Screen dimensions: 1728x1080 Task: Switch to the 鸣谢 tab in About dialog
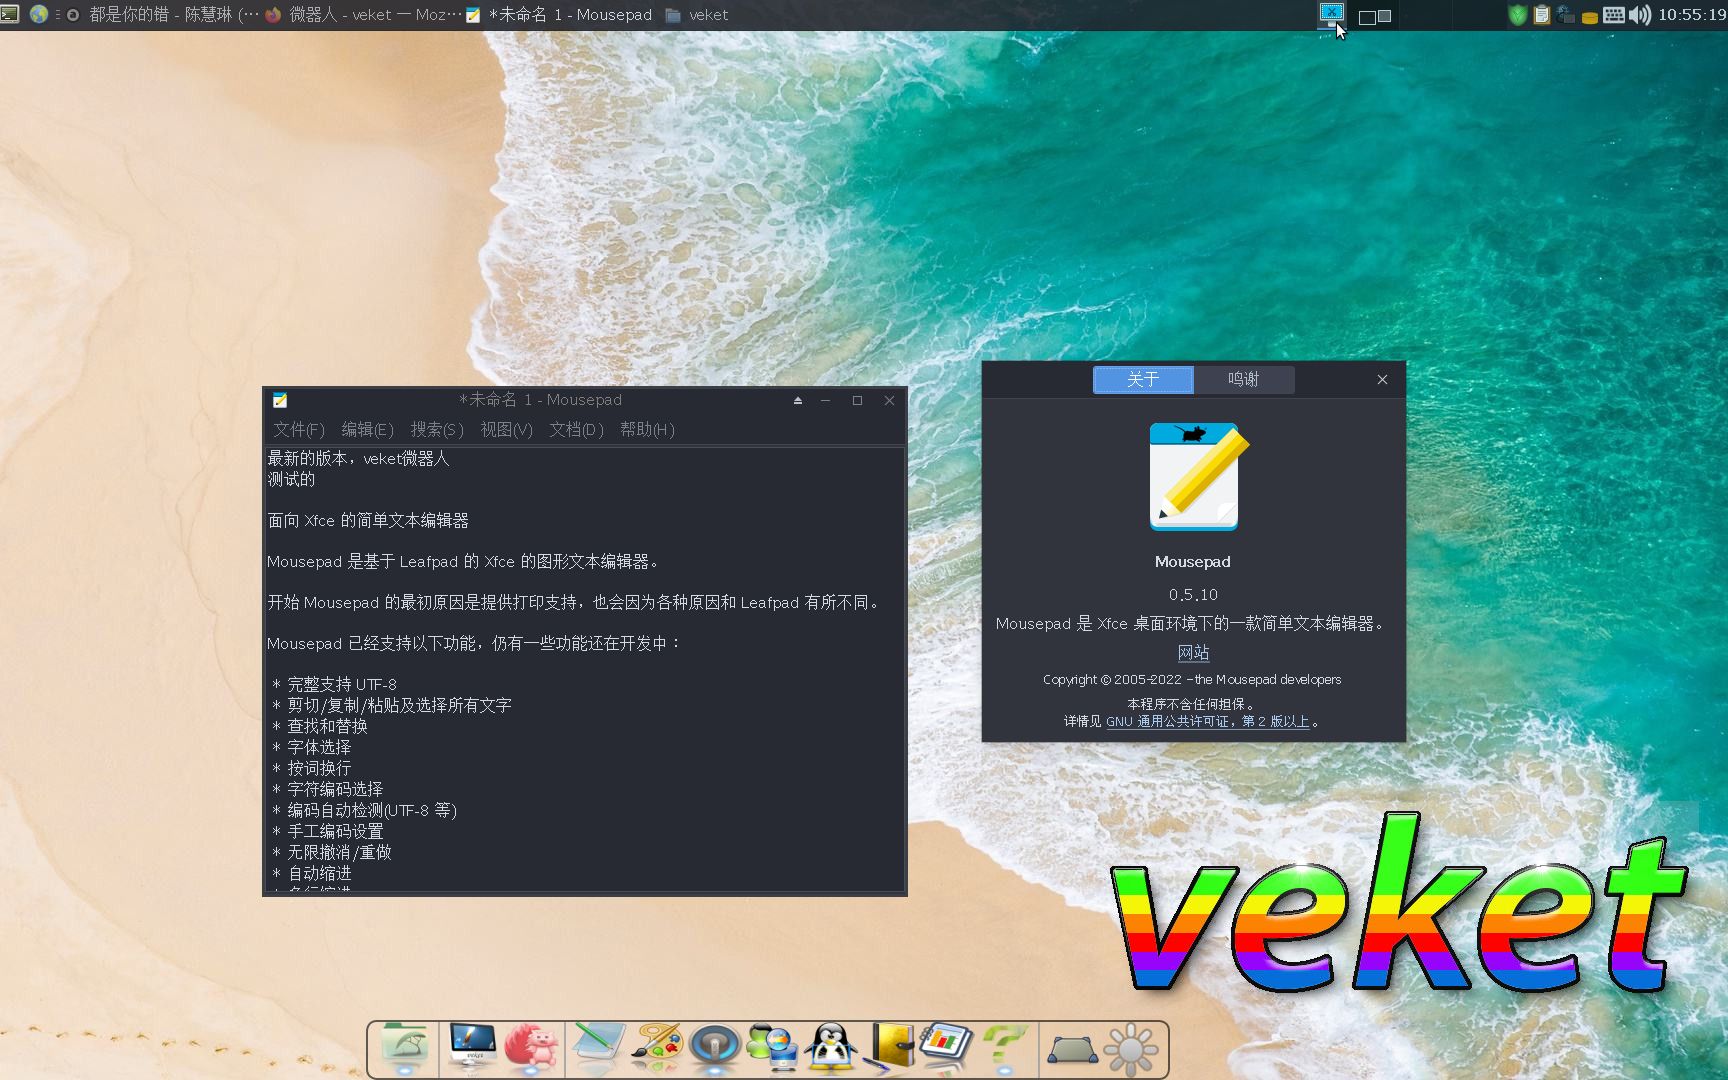point(1244,380)
